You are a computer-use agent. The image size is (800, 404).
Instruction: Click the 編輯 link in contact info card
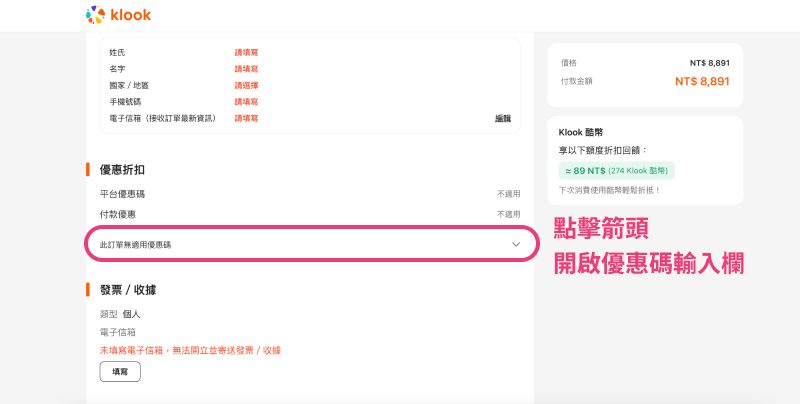503,118
